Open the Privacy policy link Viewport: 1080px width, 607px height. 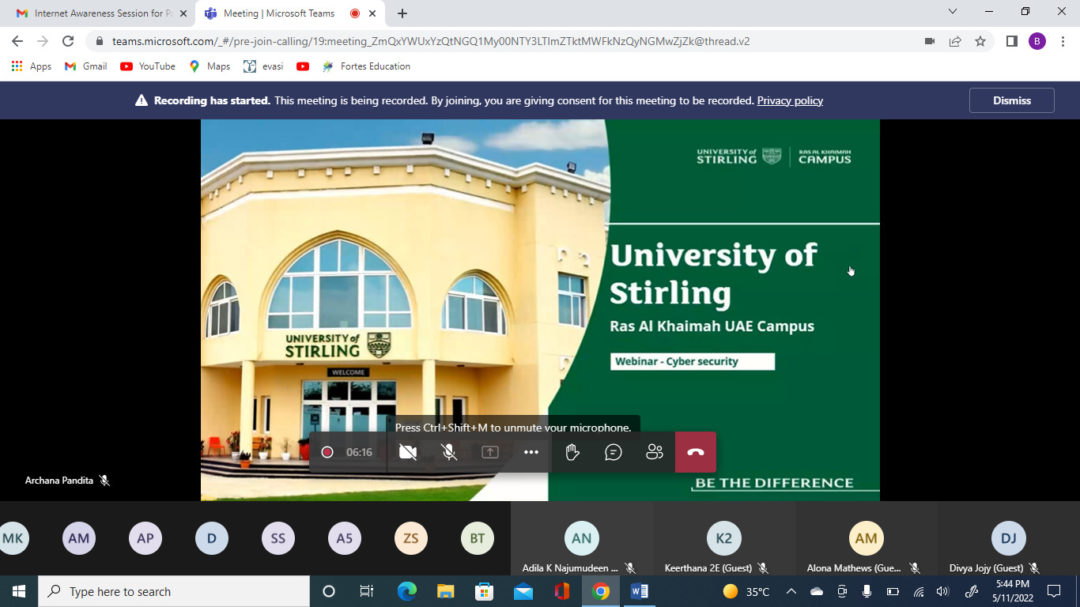790,101
